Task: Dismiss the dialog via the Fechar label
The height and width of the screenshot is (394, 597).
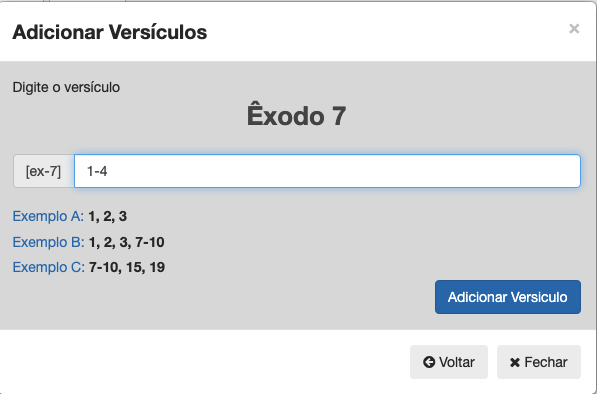Action: pos(546,362)
